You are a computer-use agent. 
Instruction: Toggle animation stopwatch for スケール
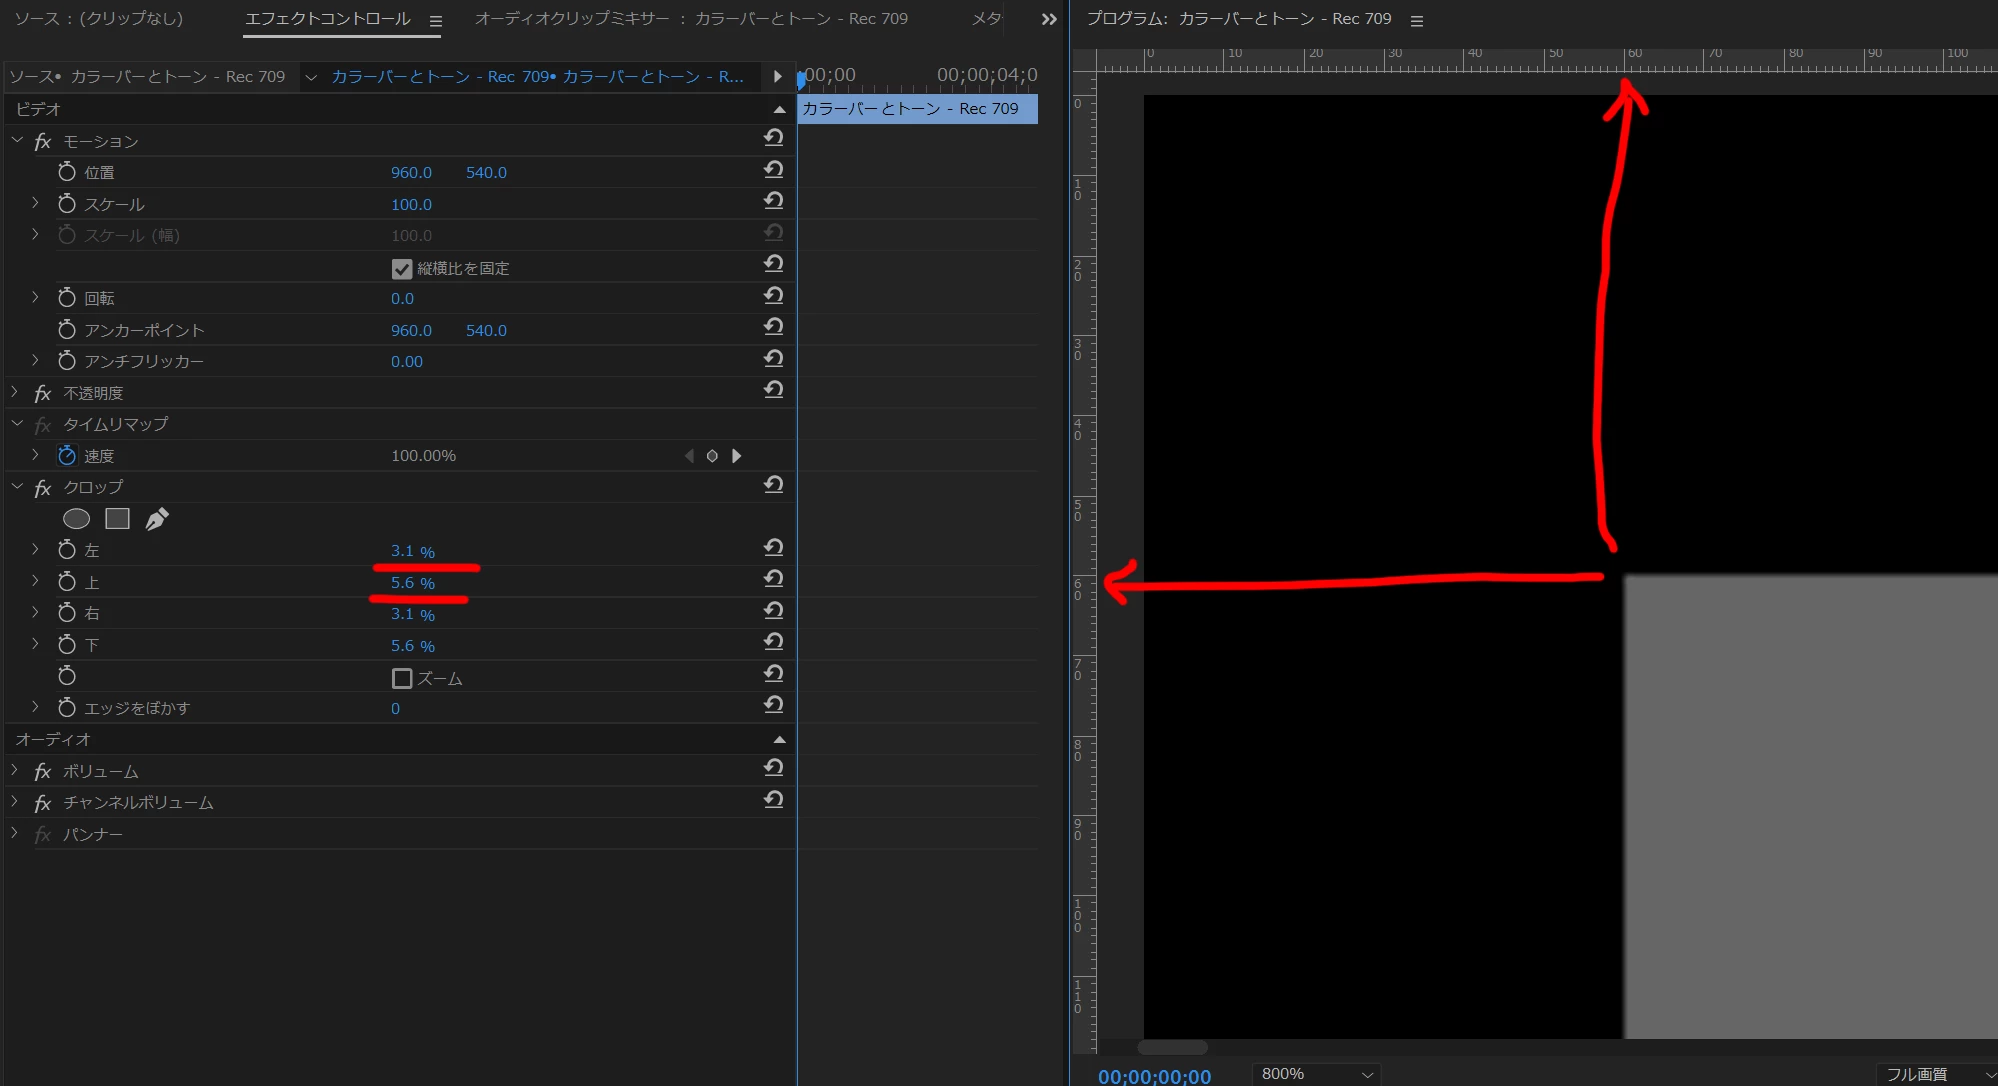pyautogui.click(x=67, y=204)
